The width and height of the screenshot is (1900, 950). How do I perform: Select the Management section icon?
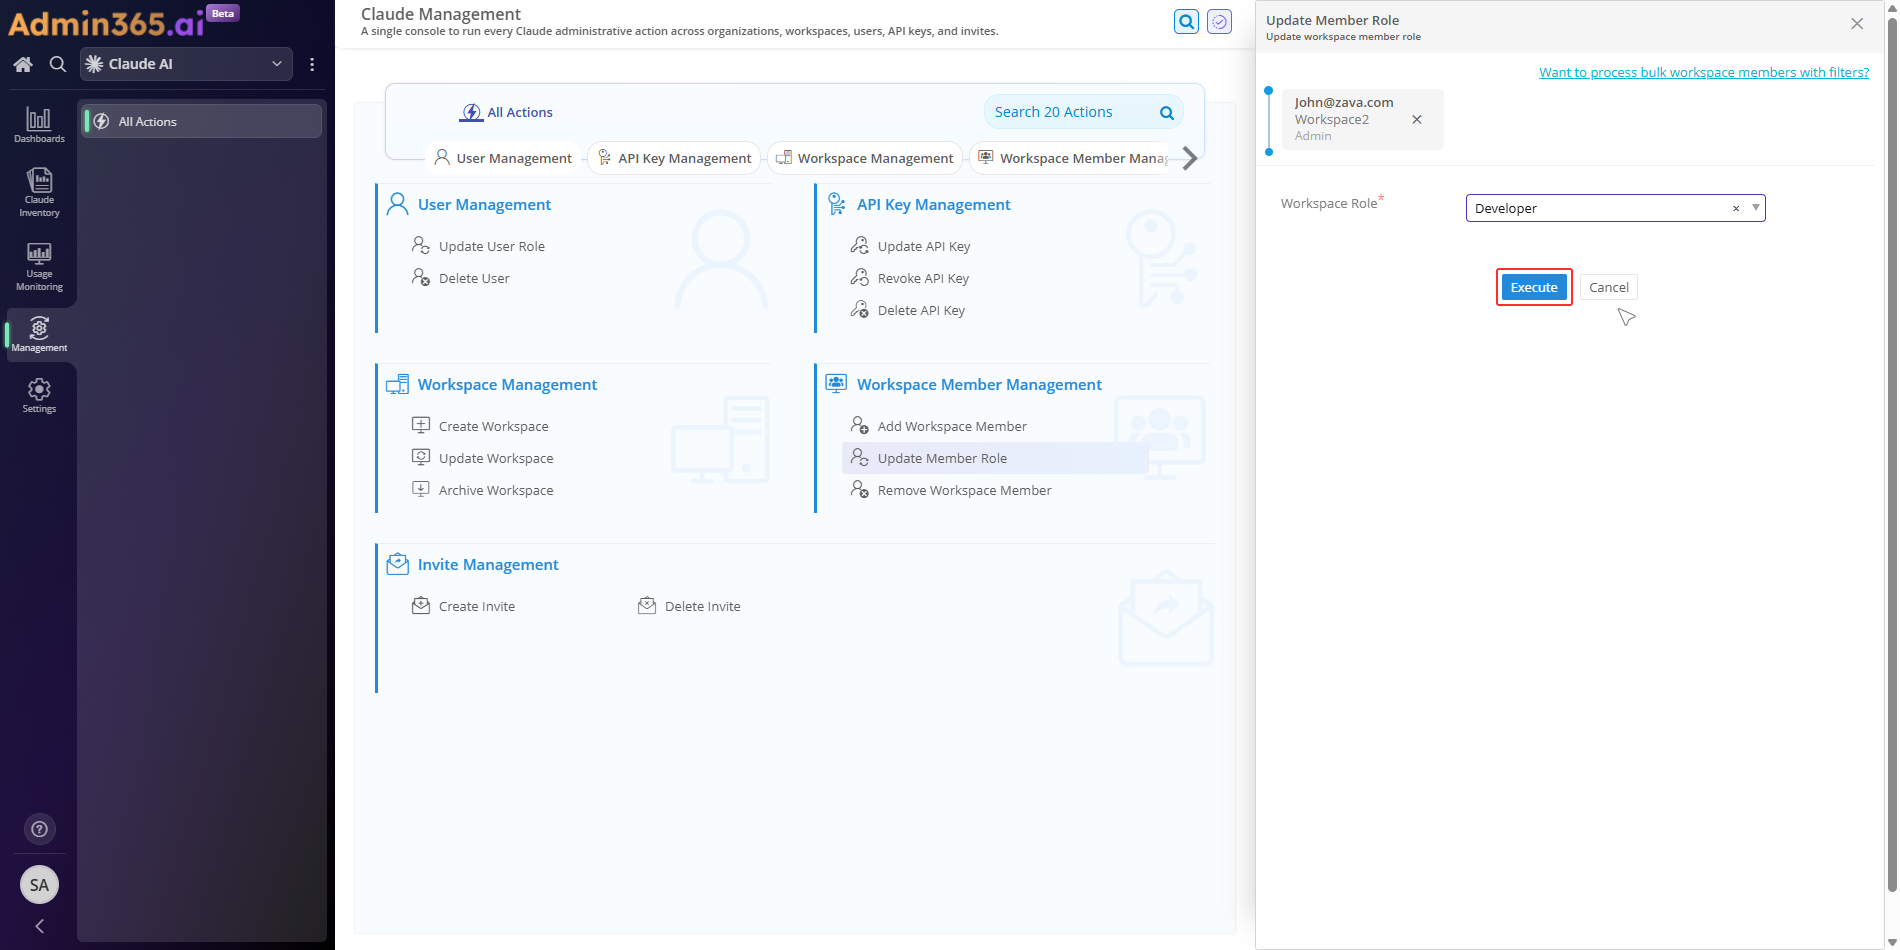pos(39,334)
